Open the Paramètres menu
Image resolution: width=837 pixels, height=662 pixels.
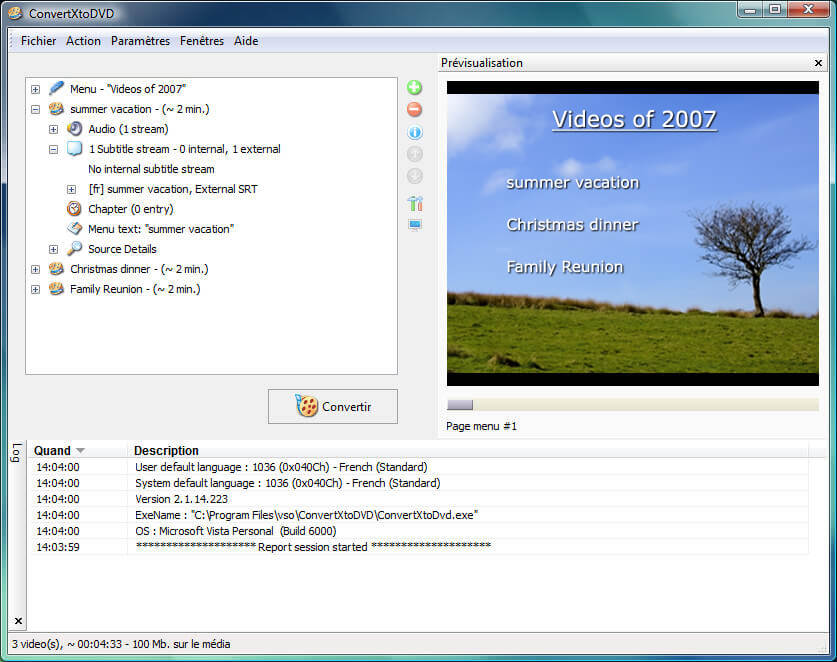coord(140,41)
